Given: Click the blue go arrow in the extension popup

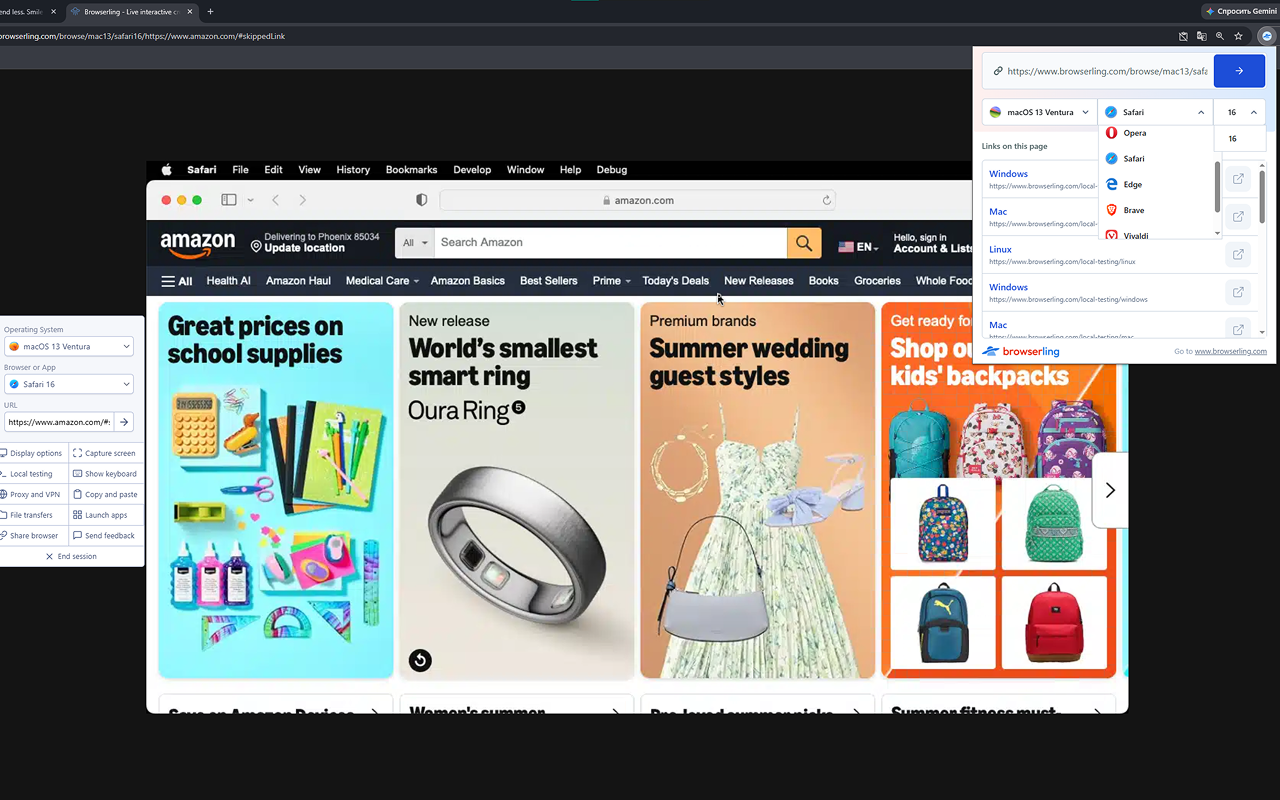Looking at the screenshot, I should (1239, 71).
